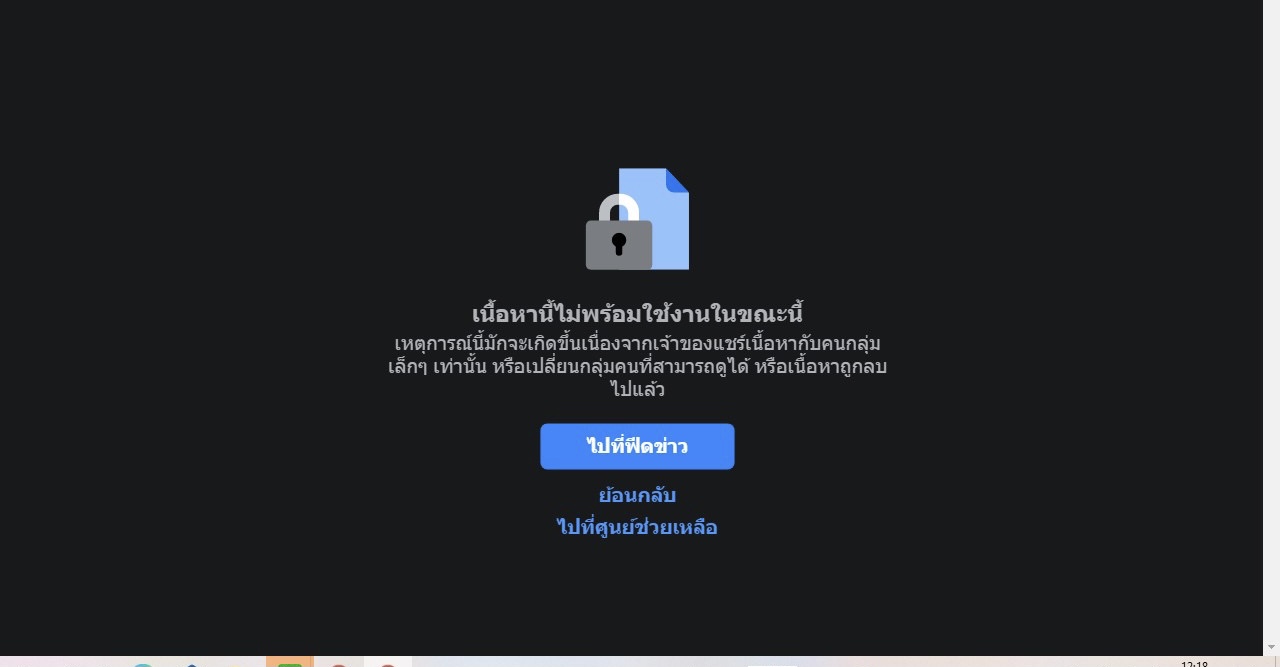The width and height of the screenshot is (1280, 667).
Task: Open the red taskbar icon on the white tile
Action: tap(387, 663)
